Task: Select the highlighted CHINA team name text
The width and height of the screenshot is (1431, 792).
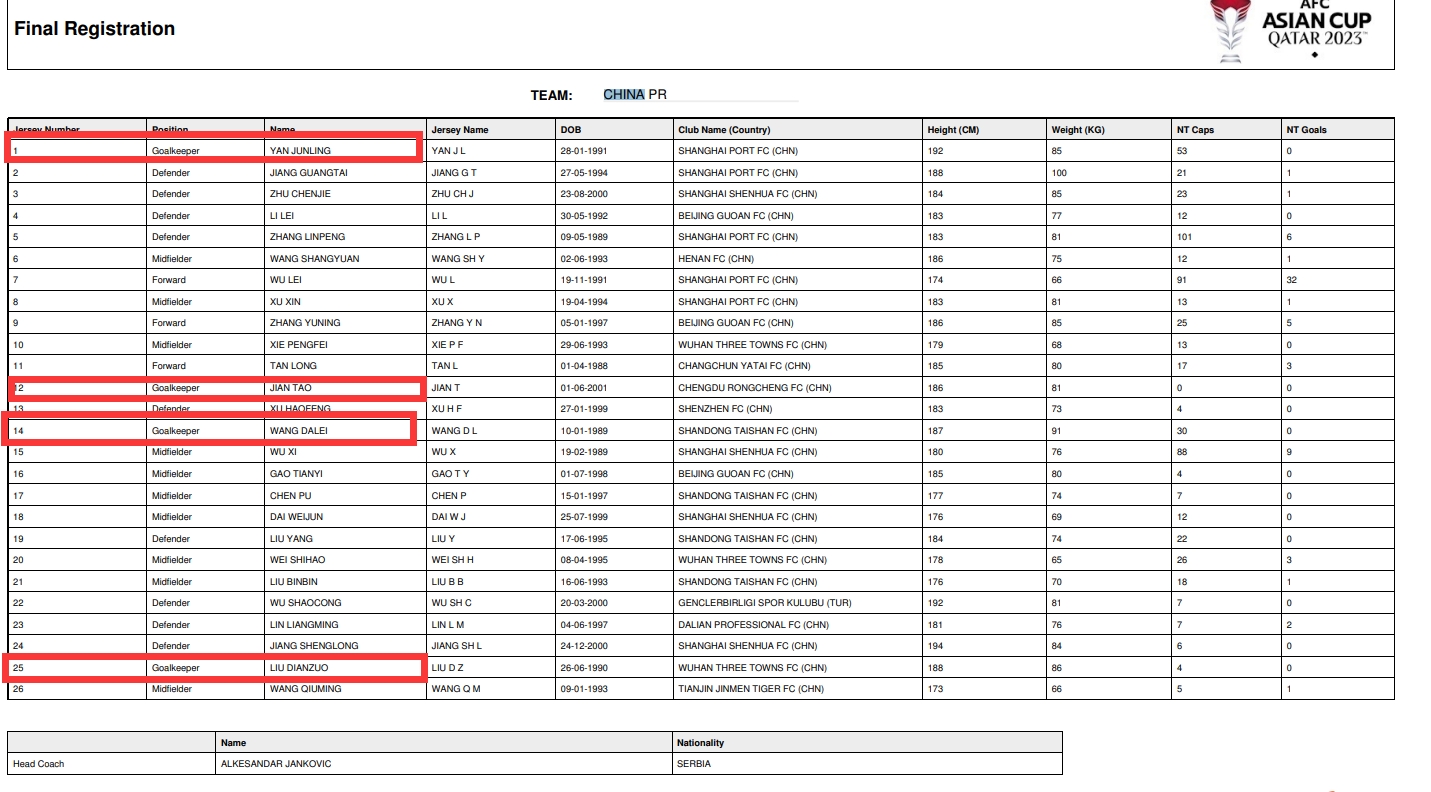Action: [624, 95]
